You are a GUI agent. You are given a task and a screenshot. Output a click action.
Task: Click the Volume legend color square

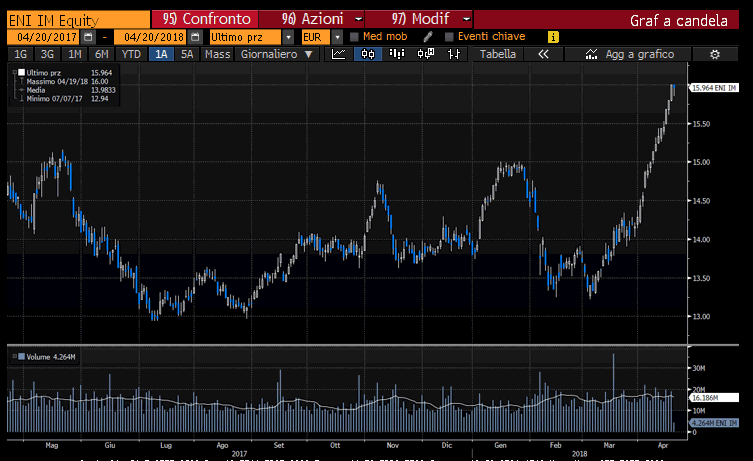pos(22,356)
